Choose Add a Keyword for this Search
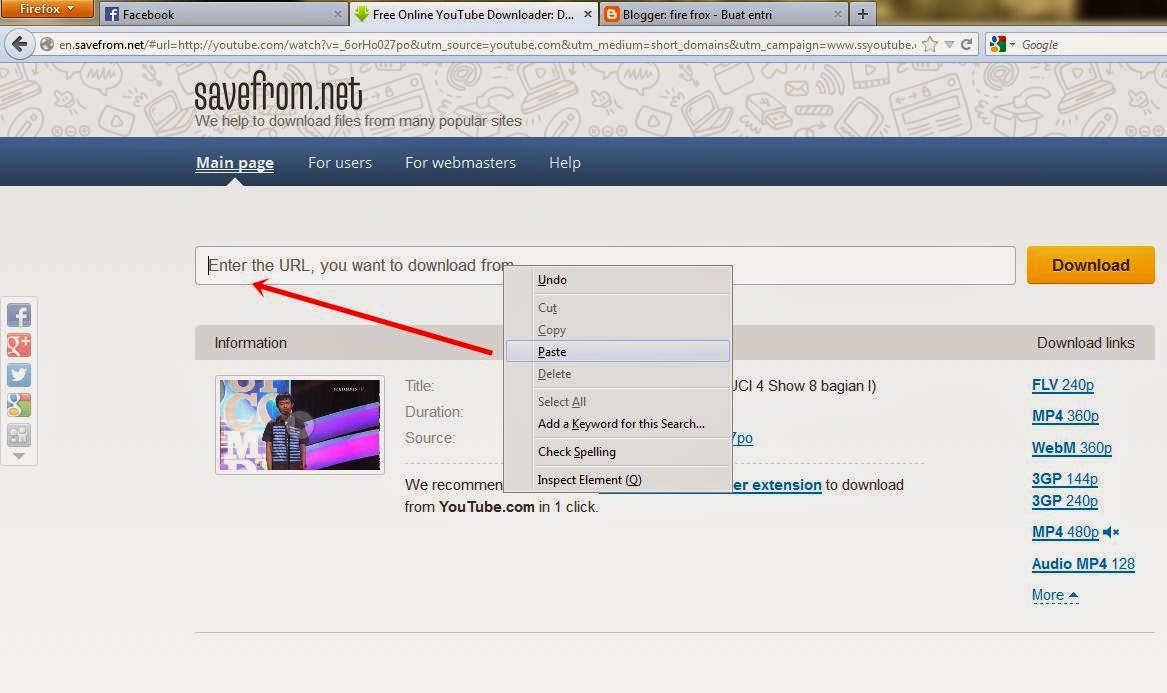The width and height of the screenshot is (1167, 693). click(x=618, y=424)
